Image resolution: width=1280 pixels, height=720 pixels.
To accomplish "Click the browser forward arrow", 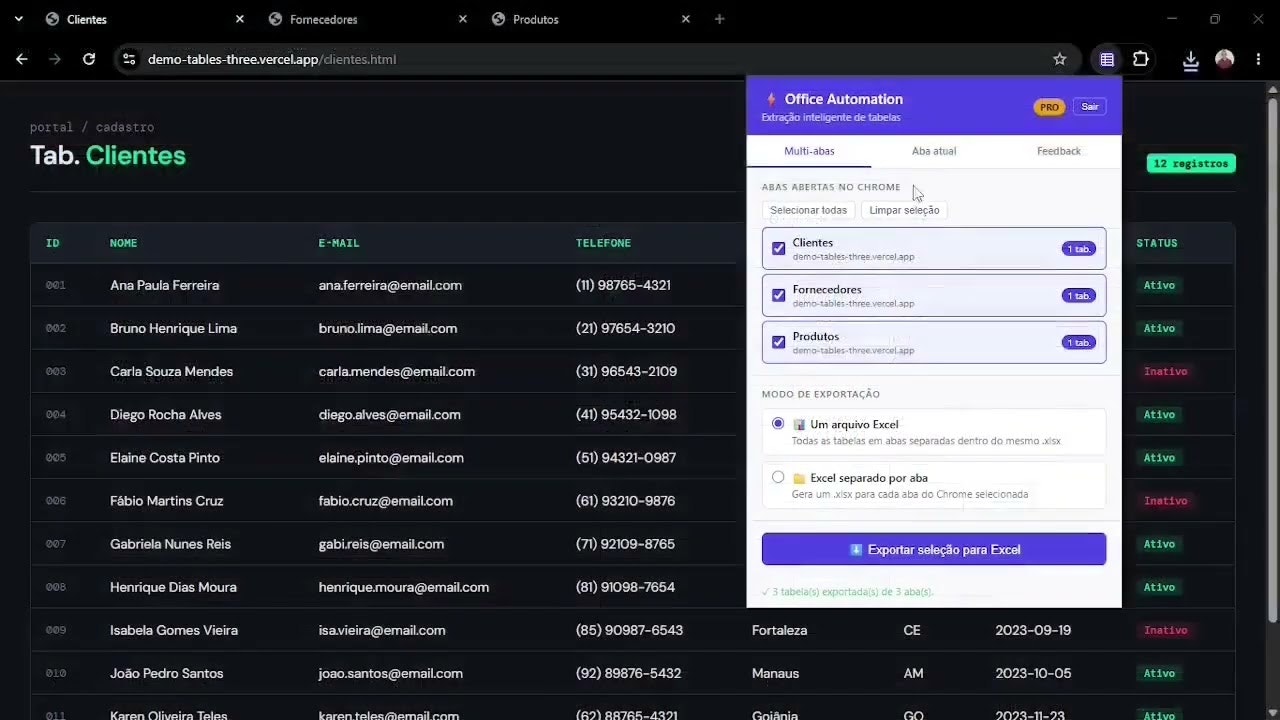I will coord(55,59).
